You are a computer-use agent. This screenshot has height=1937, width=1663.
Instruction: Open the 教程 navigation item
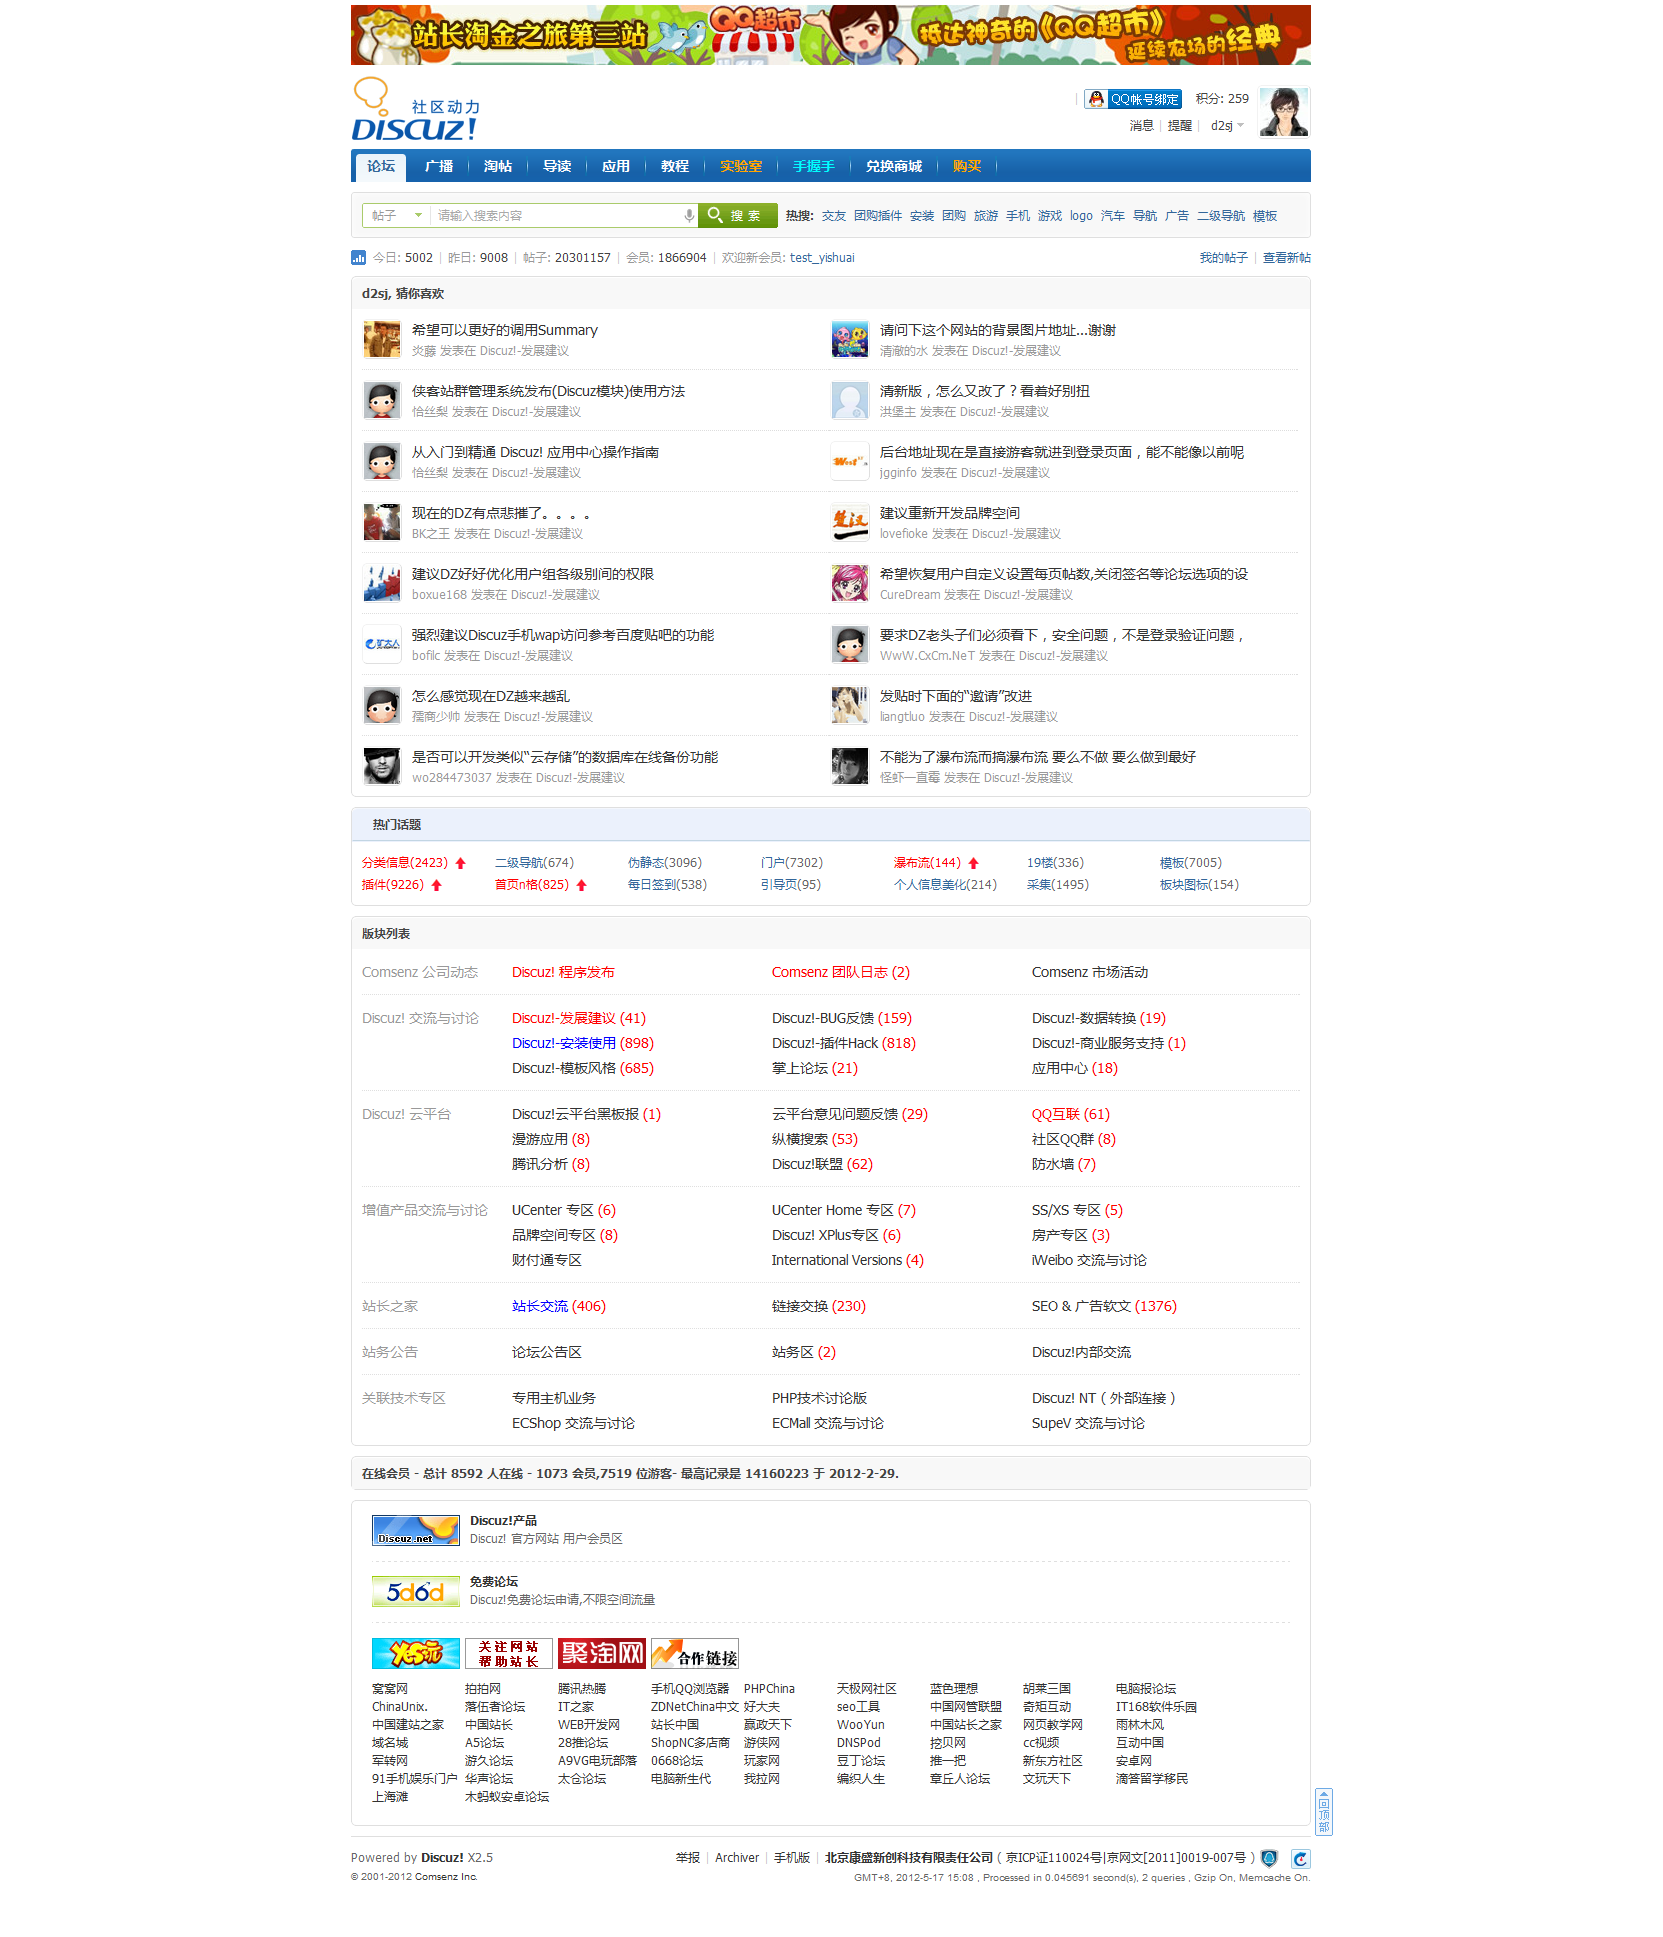(x=675, y=166)
